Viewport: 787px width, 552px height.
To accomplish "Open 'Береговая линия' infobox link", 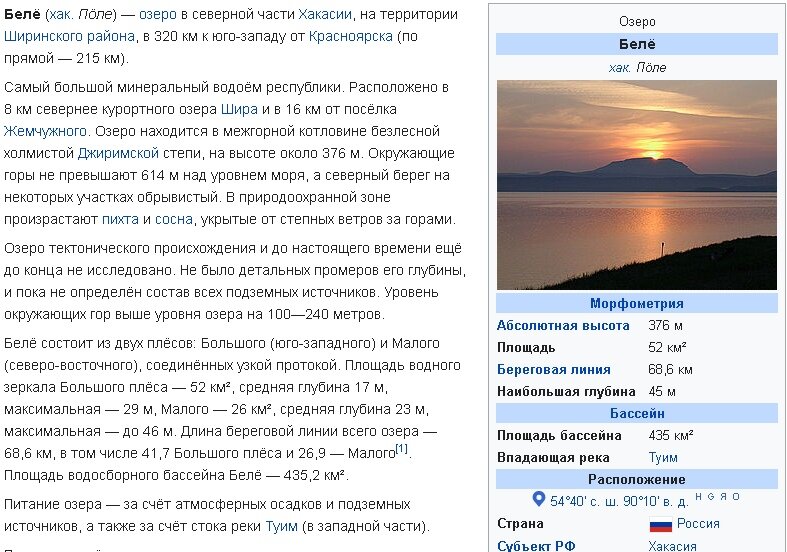I will [x=553, y=370].
